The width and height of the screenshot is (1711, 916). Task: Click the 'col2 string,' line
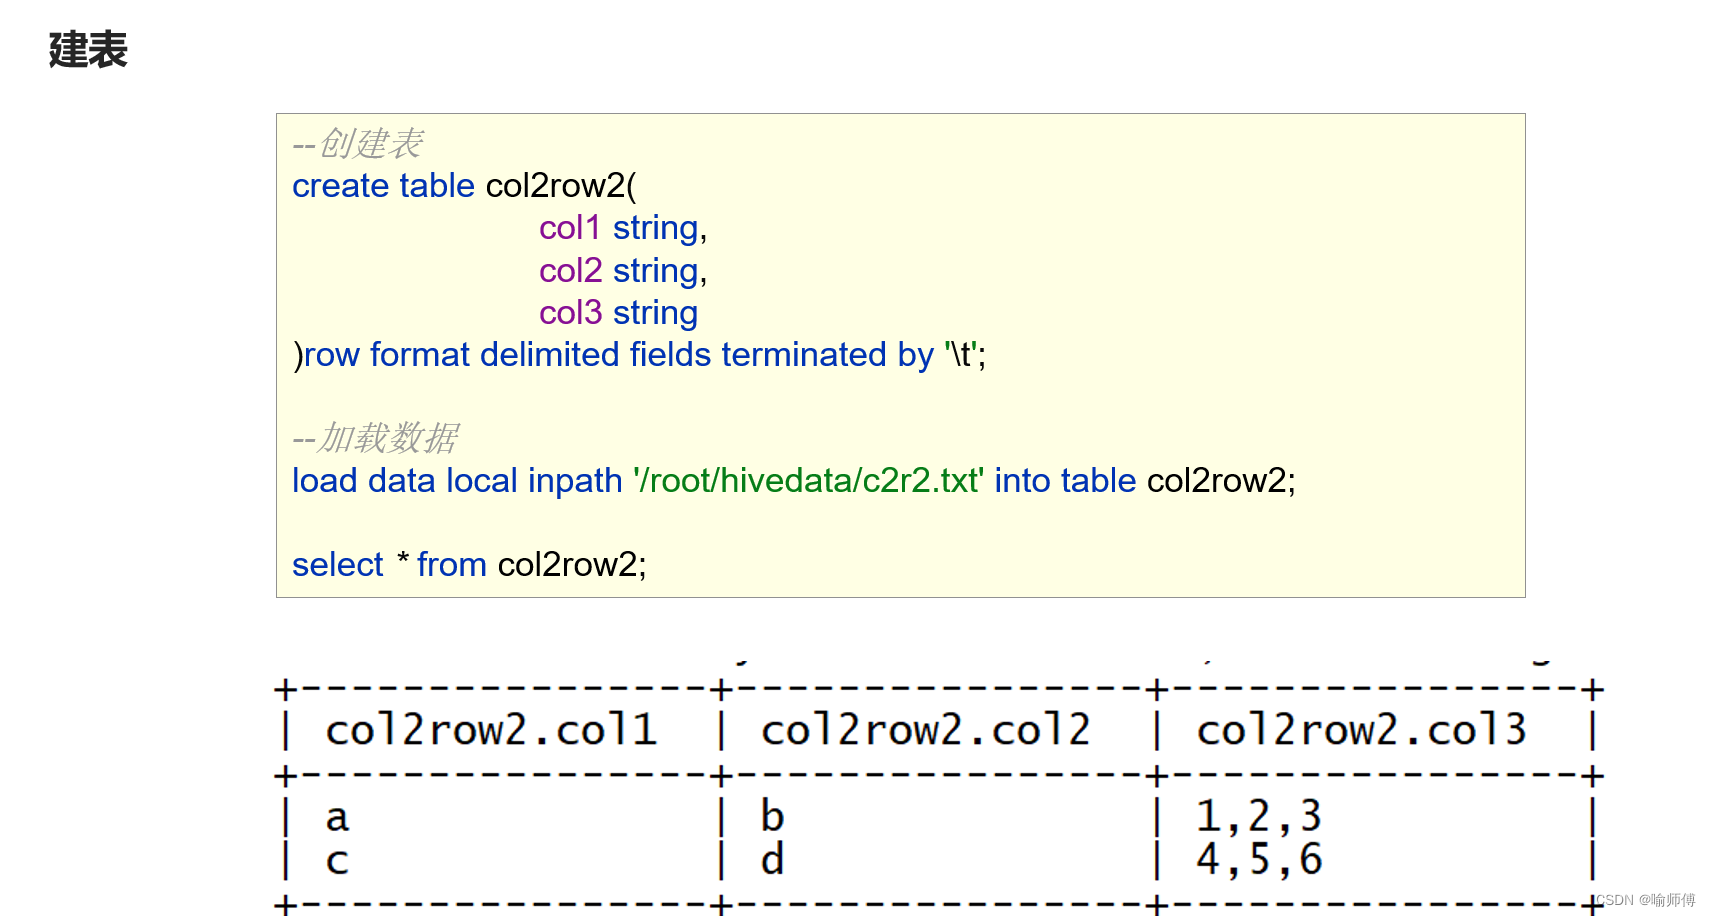click(x=623, y=271)
